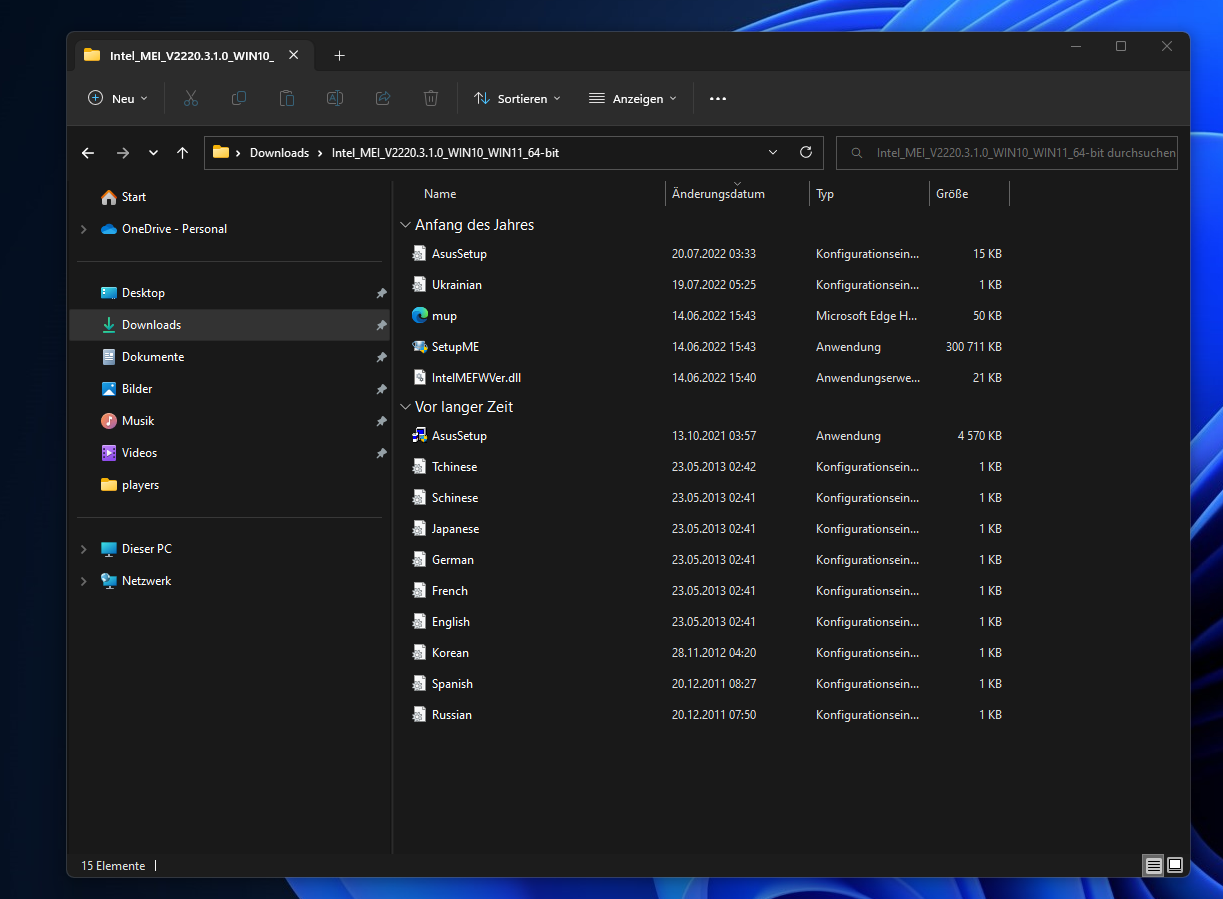
Task: Select the IntelMEFWVer.dll file icon
Action: (x=420, y=377)
